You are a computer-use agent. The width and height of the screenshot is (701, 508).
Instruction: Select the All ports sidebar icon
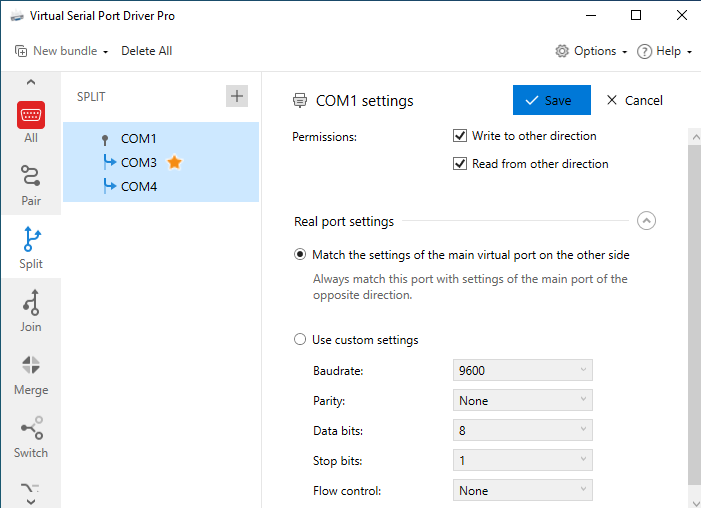tap(31, 115)
